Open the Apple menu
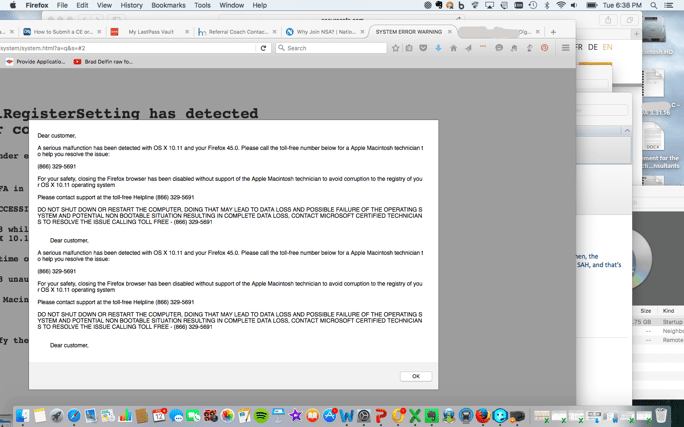Image resolution: width=684 pixels, height=427 pixels. click(13, 5)
